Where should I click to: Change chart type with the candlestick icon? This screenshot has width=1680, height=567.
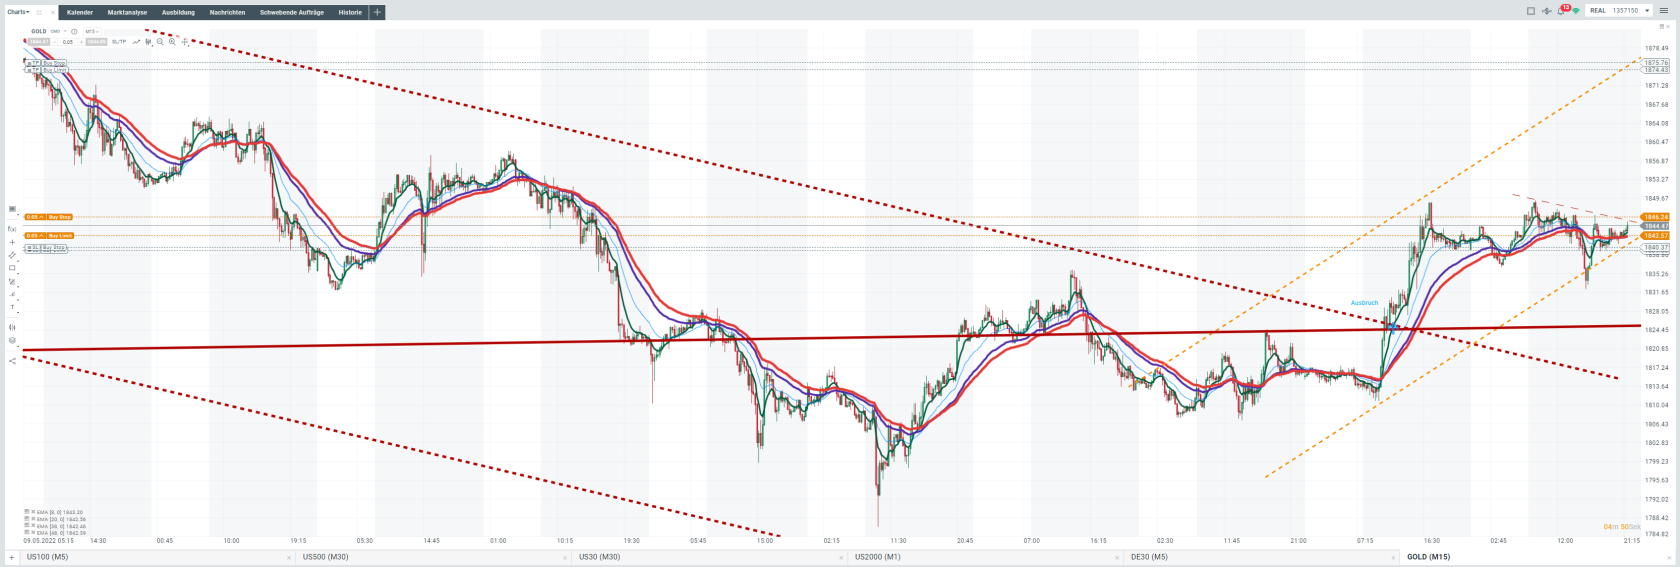148,42
